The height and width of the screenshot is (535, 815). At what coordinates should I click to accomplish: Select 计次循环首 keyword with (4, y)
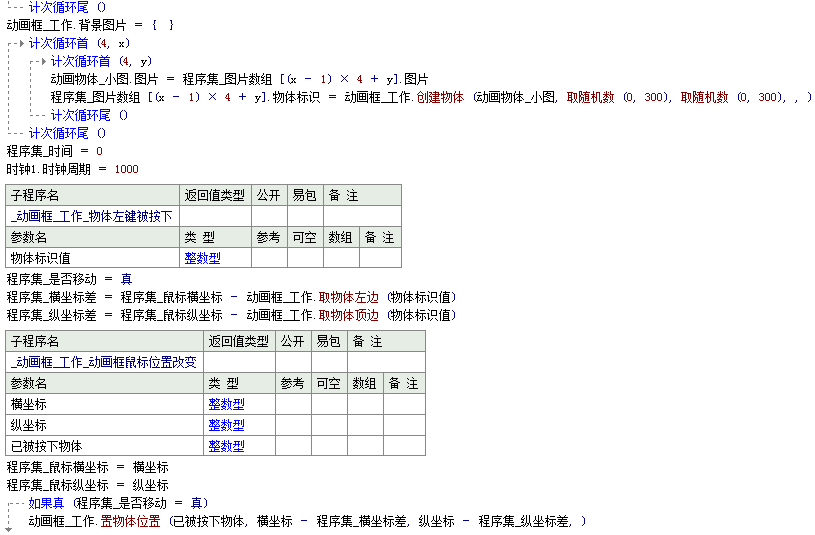[x=81, y=61]
